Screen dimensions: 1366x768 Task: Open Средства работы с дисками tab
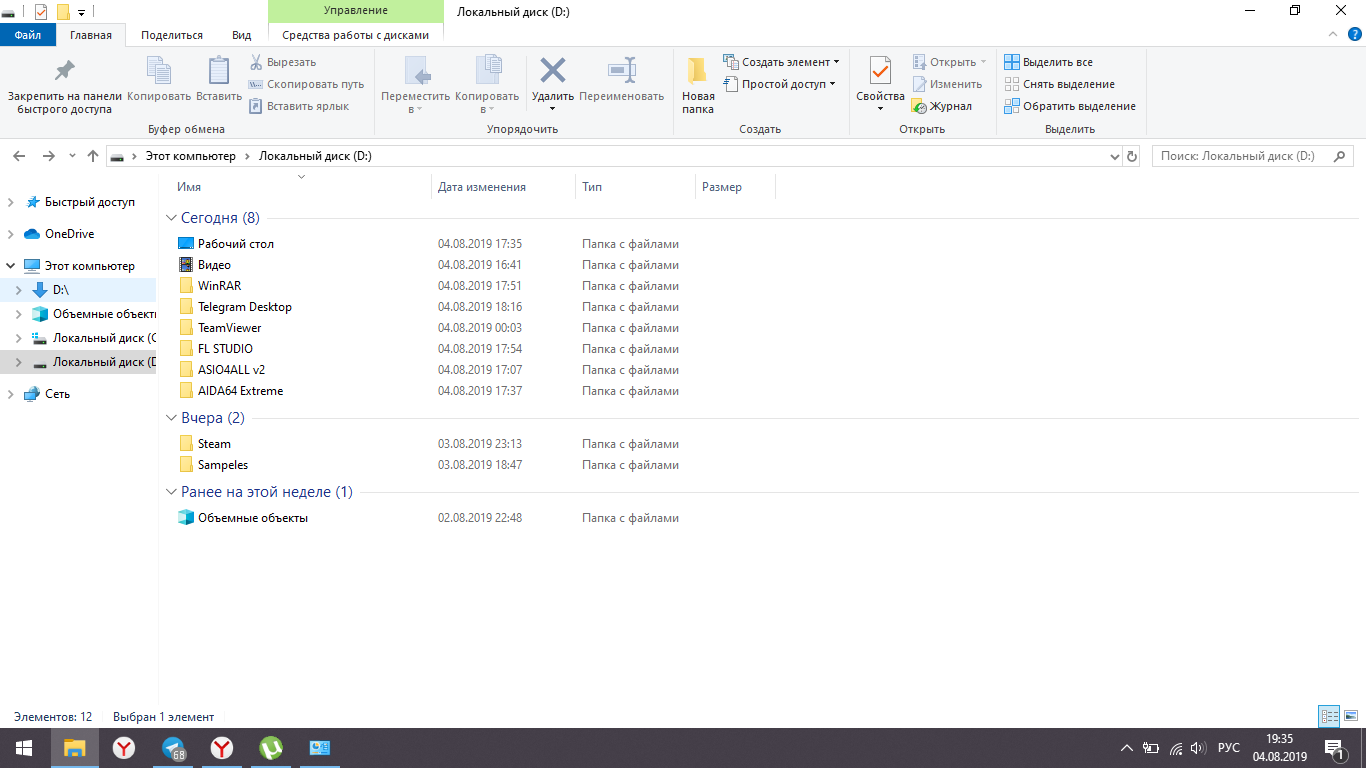(x=356, y=35)
